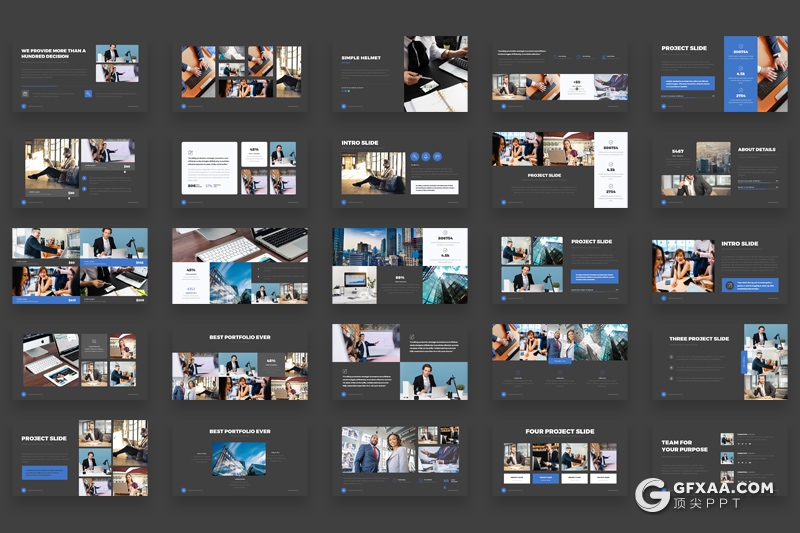Click the blue text box in the bottom-left Project Slide
This screenshot has width=800, height=533.
[44, 472]
